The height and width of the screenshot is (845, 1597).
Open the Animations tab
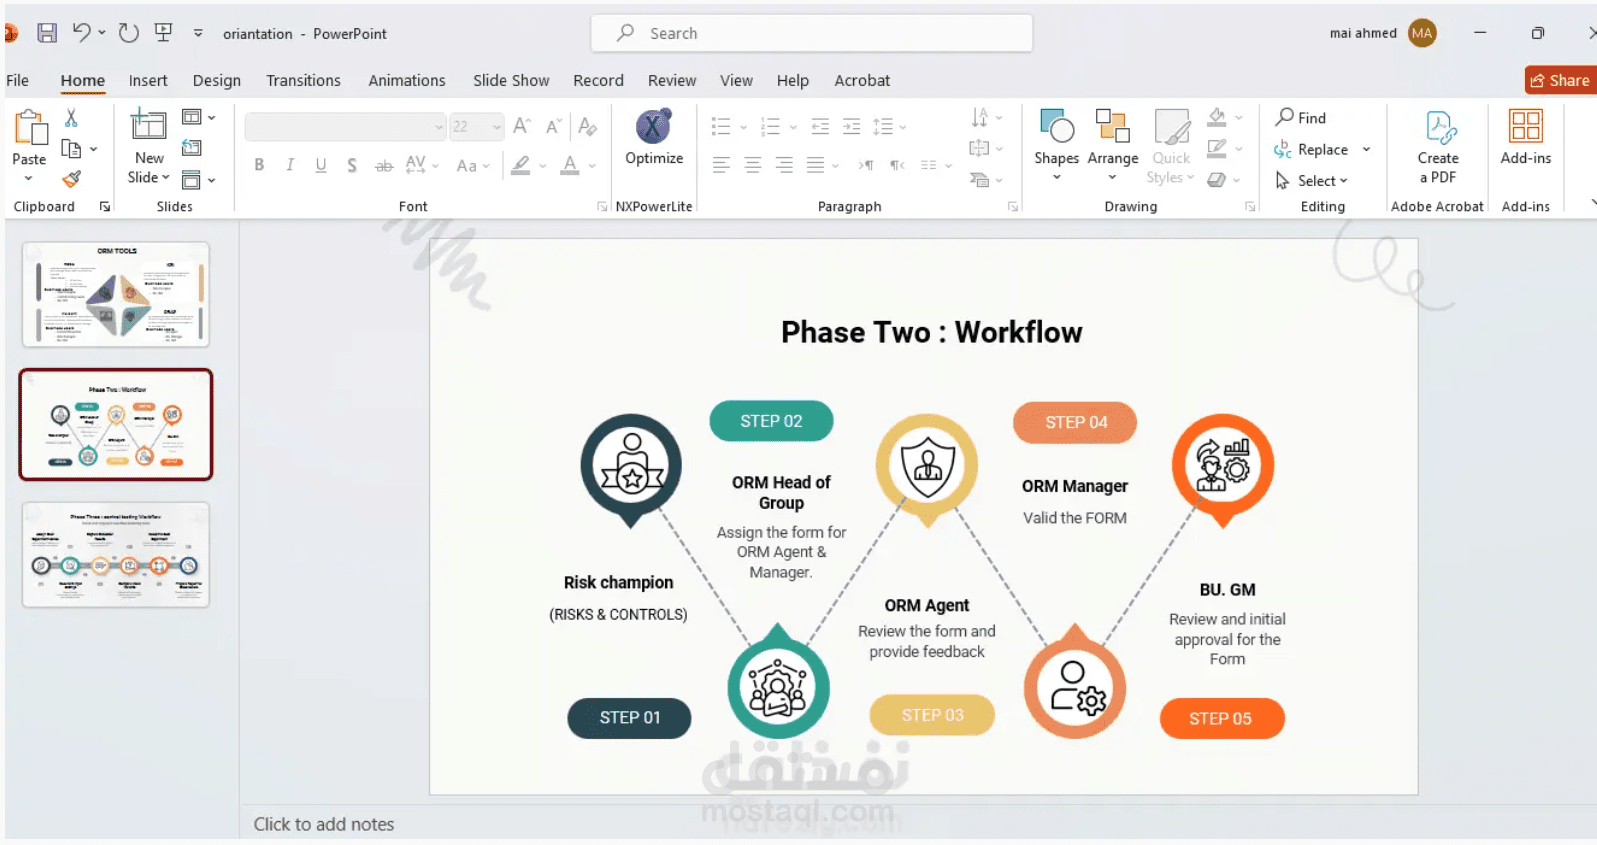(407, 80)
